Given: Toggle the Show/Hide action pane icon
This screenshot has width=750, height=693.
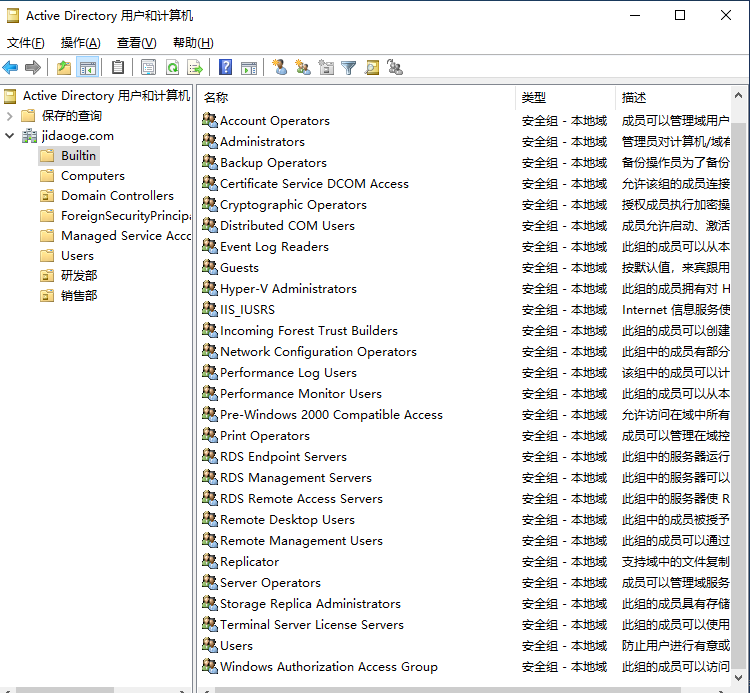Looking at the screenshot, I should coord(249,67).
